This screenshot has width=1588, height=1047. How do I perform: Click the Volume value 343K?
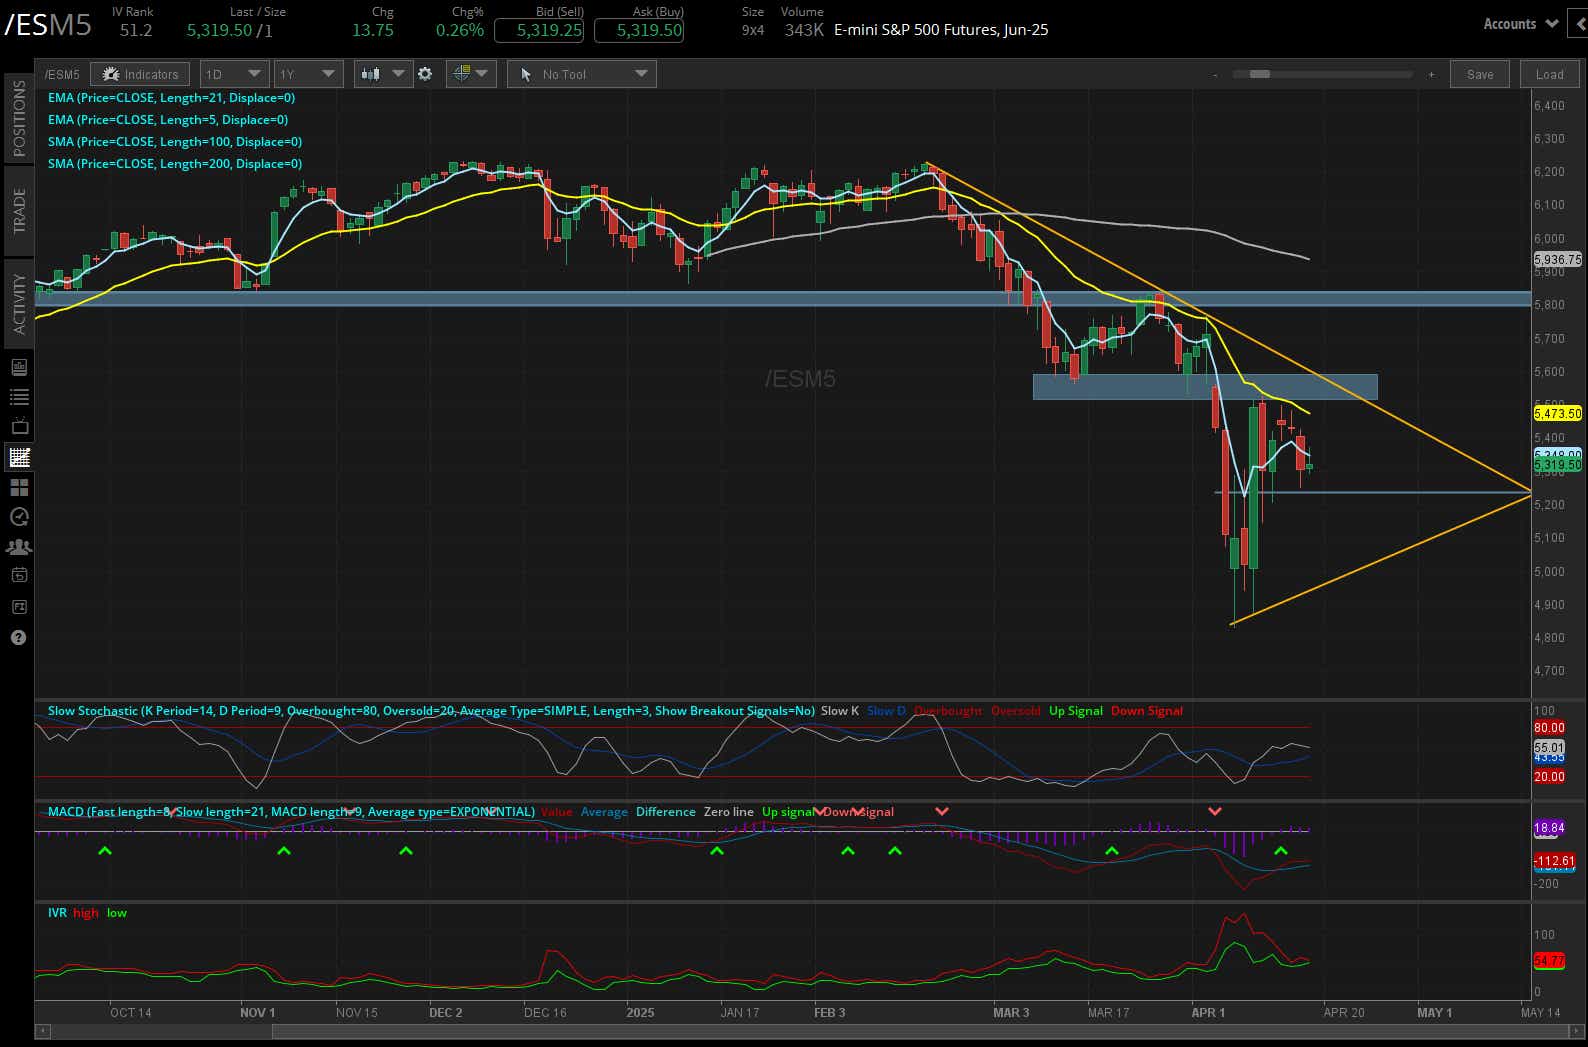[804, 30]
